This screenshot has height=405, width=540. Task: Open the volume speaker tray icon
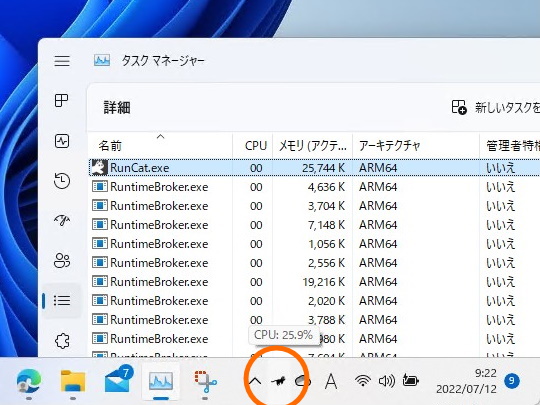(x=386, y=381)
